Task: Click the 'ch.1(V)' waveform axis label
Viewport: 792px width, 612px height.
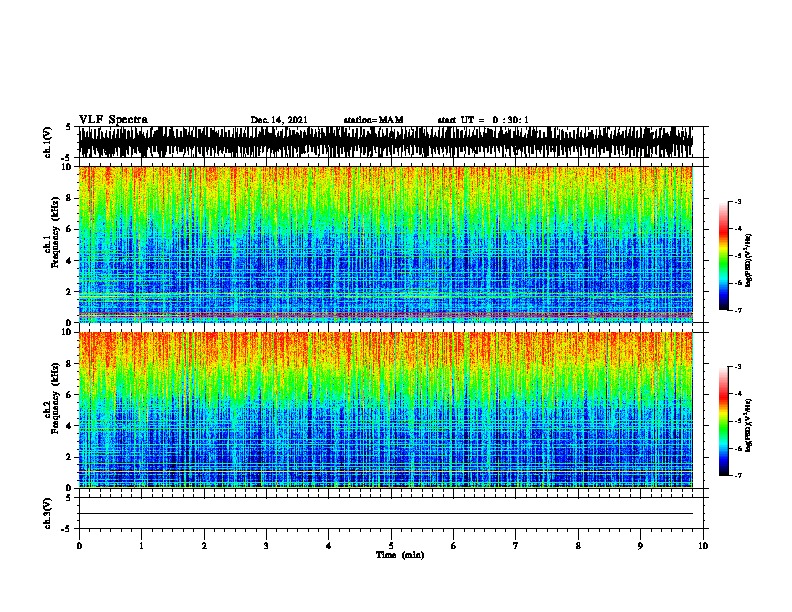Action: 48,142
